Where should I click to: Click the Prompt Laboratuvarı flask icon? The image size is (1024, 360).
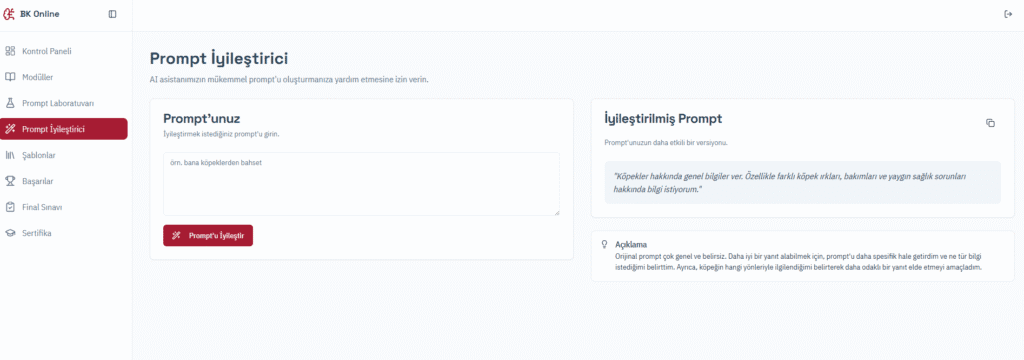click(10, 103)
